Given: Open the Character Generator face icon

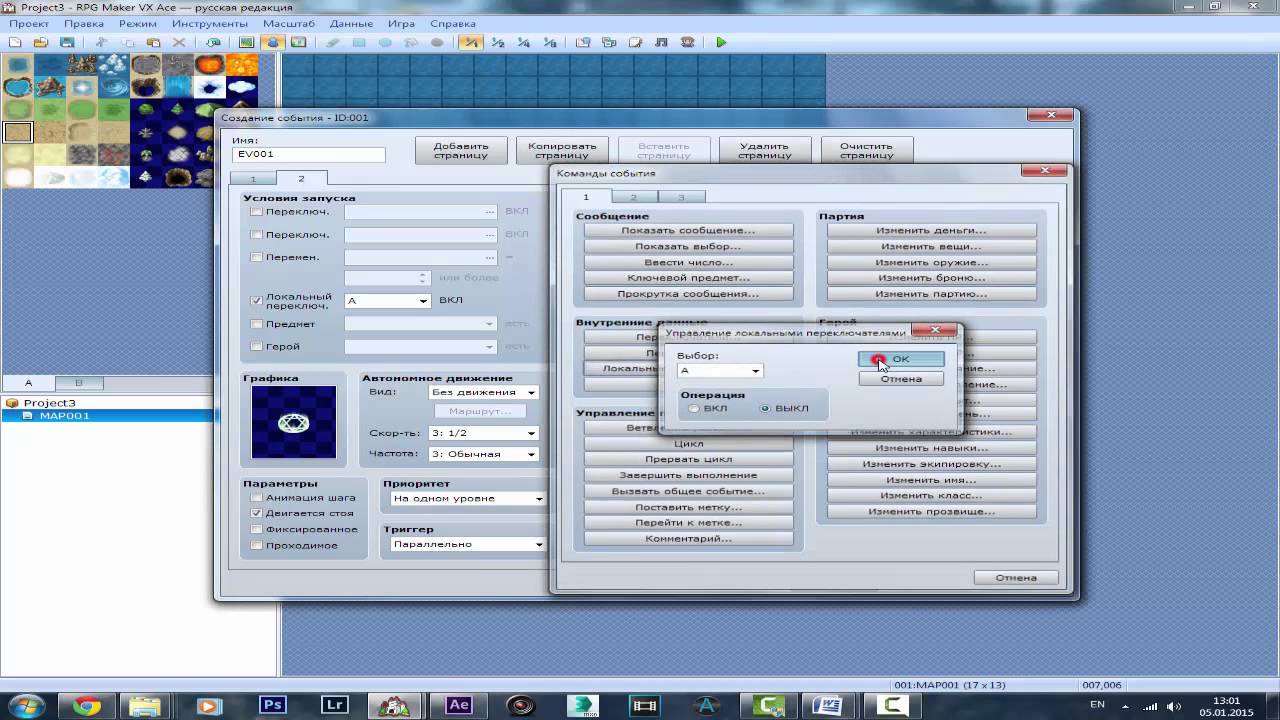Looking at the screenshot, I should click(x=687, y=42).
